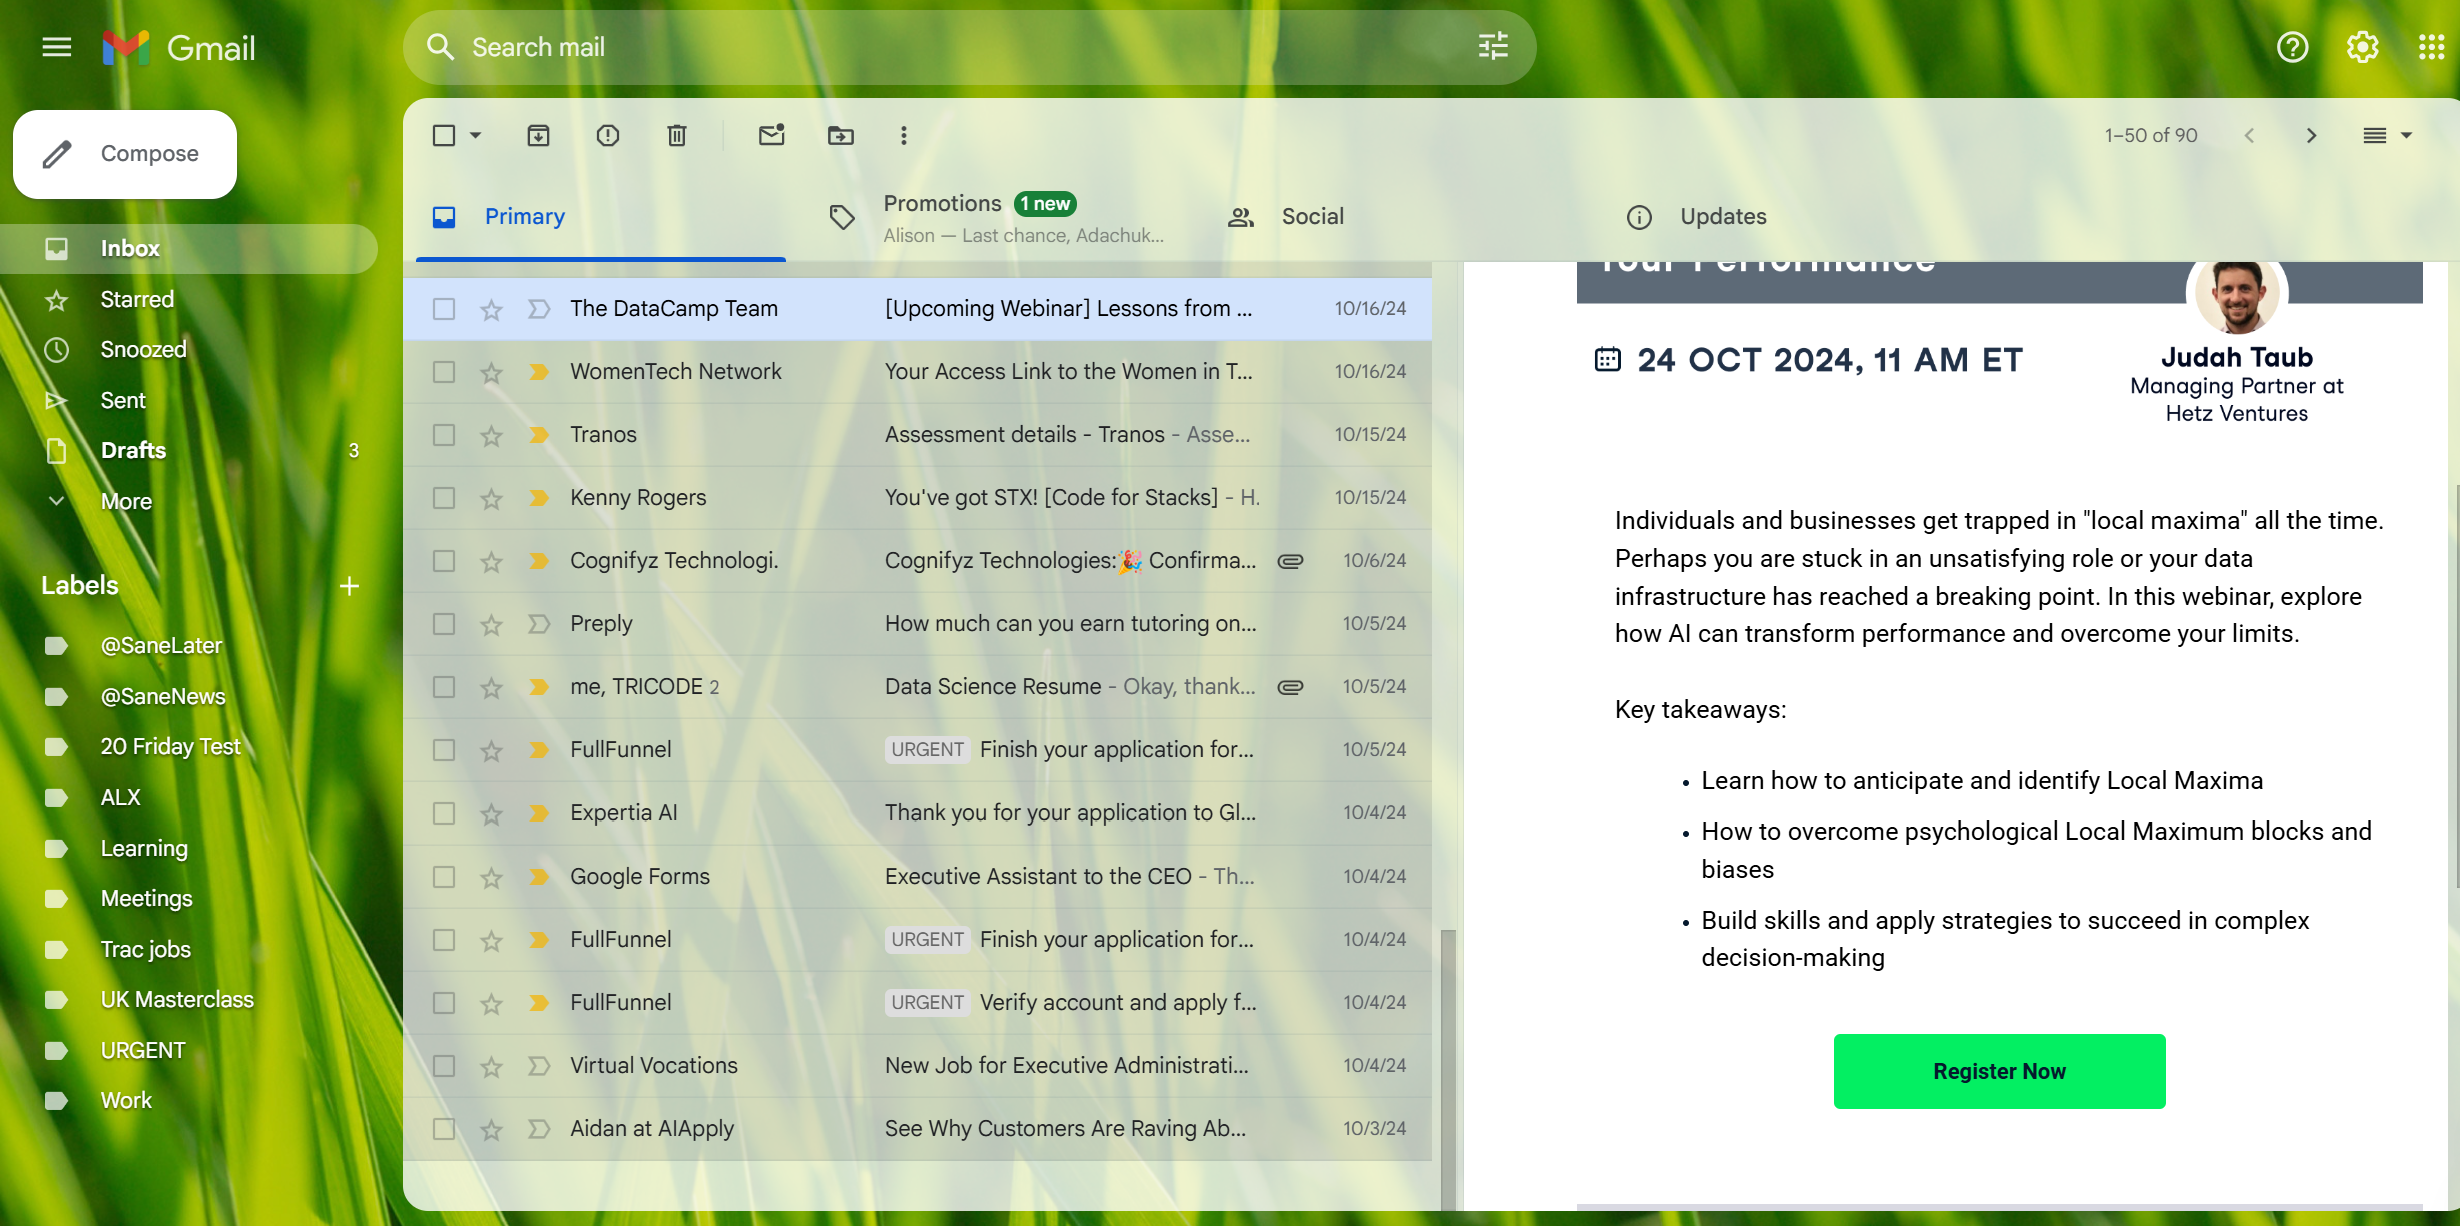Select The DataCamp Team email checkbox
Image resolution: width=2460 pixels, height=1226 pixels.
[x=444, y=309]
